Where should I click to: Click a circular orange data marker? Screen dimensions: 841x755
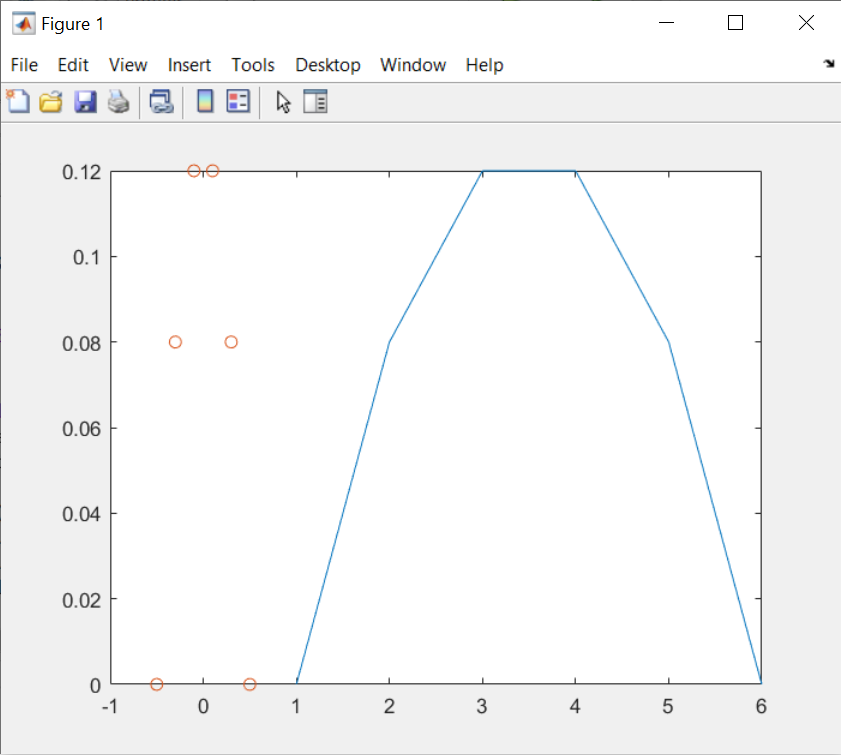coord(176,341)
